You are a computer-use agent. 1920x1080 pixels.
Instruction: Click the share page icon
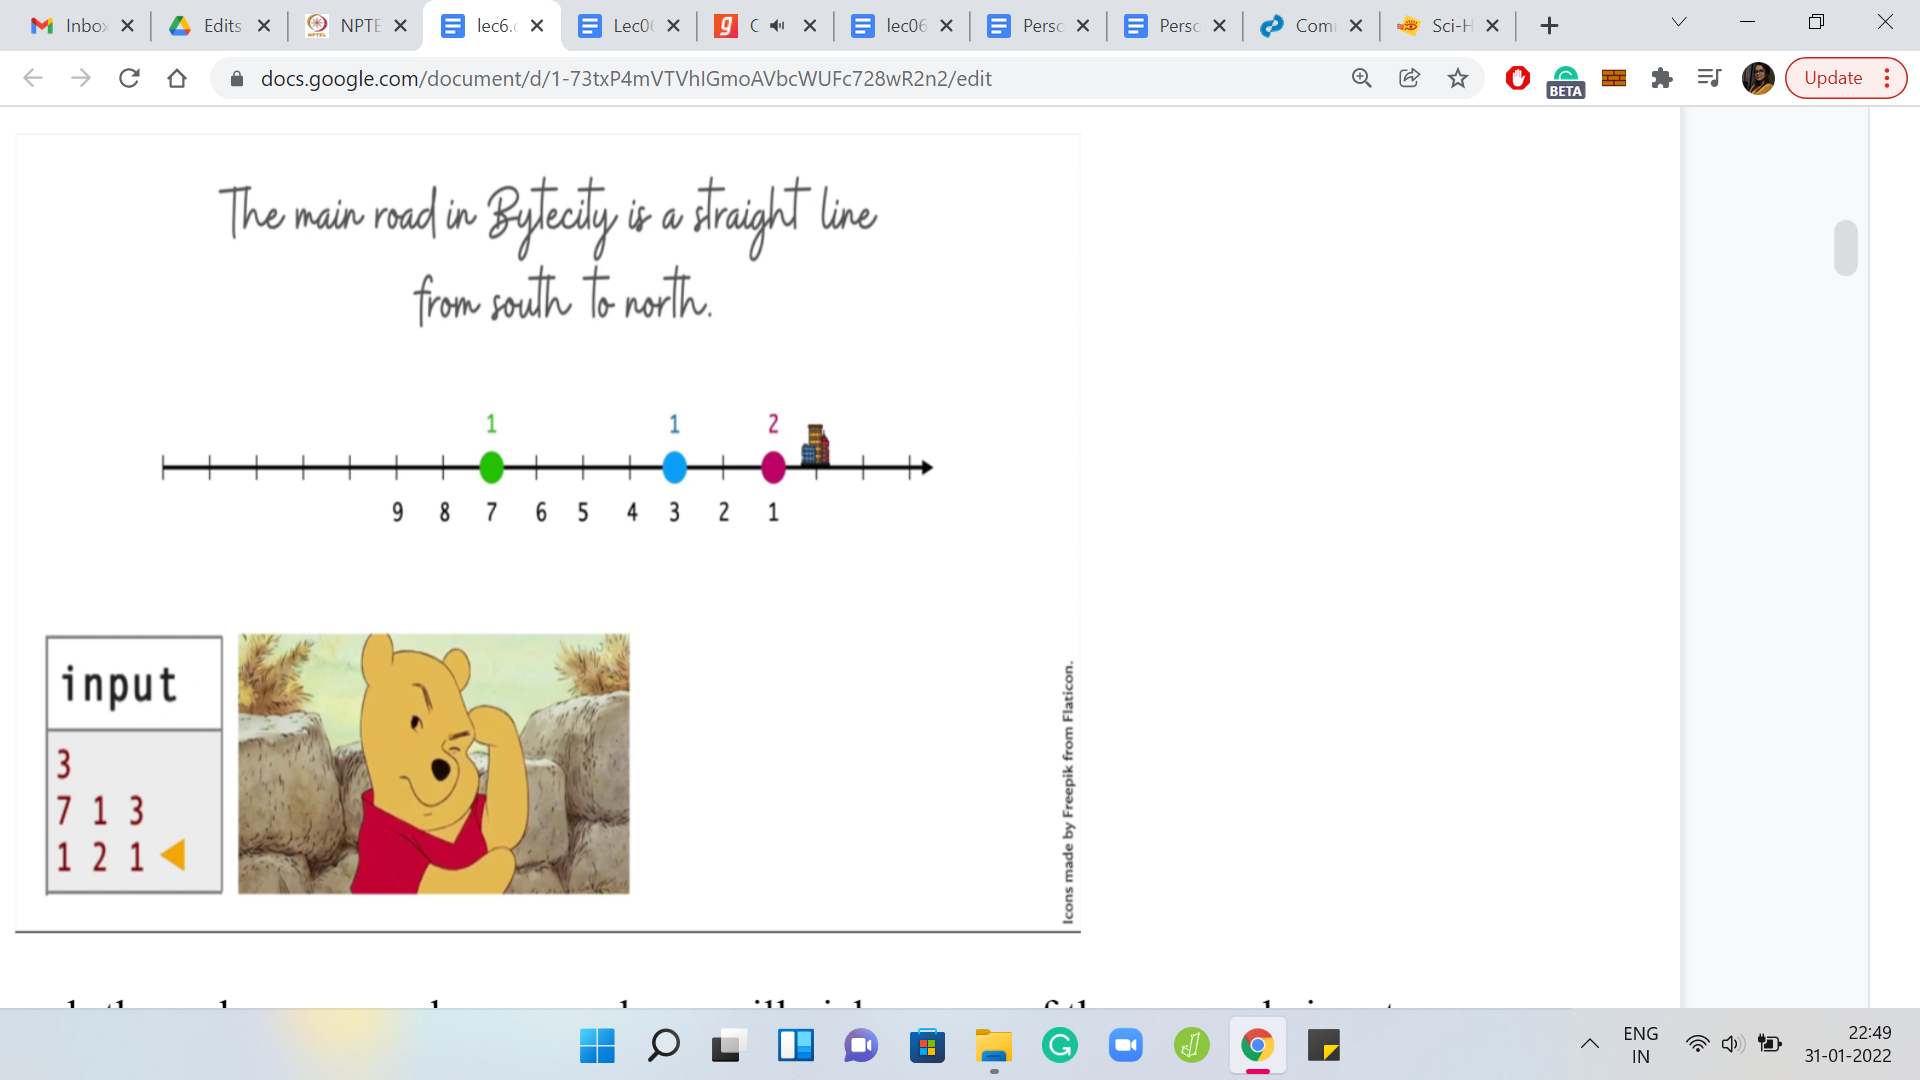[x=1409, y=78]
